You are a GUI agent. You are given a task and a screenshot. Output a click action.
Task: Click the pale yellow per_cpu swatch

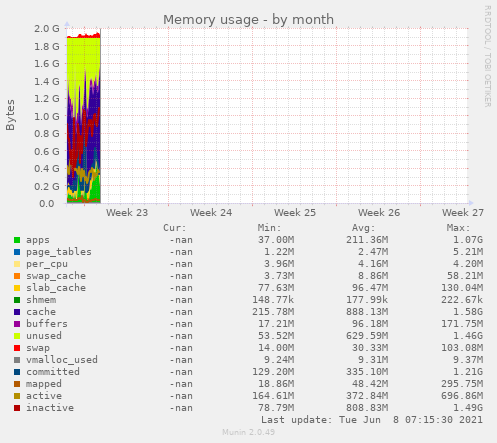(17, 264)
